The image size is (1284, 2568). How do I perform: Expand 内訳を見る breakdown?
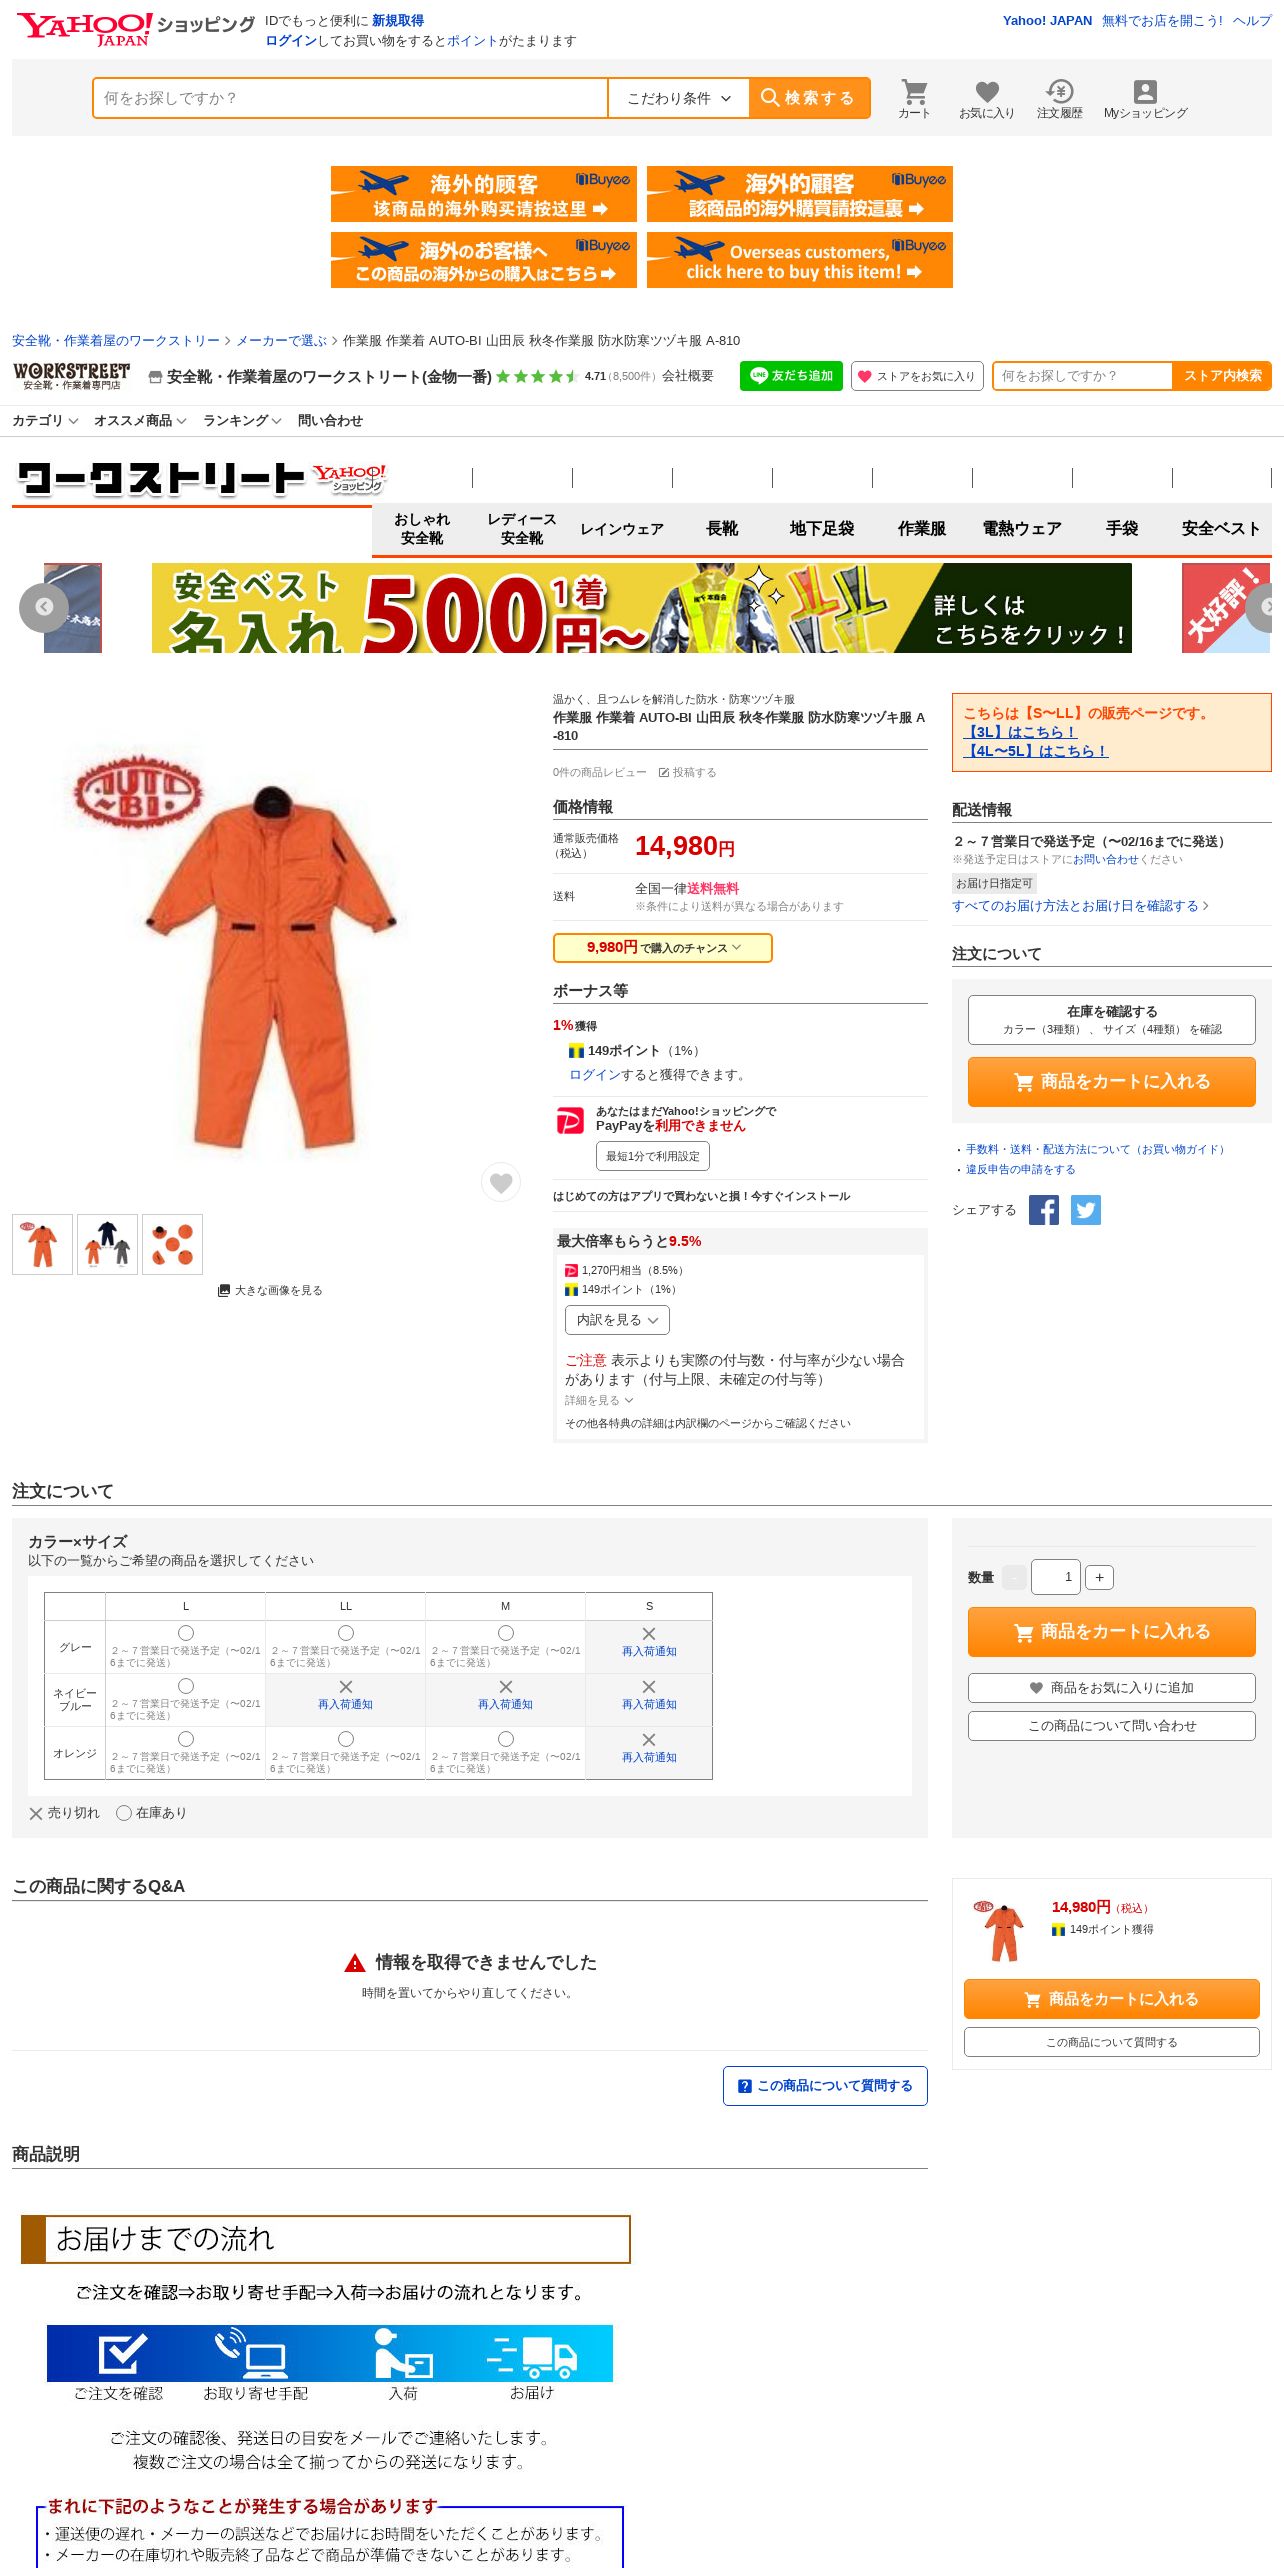pos(617,1320)
